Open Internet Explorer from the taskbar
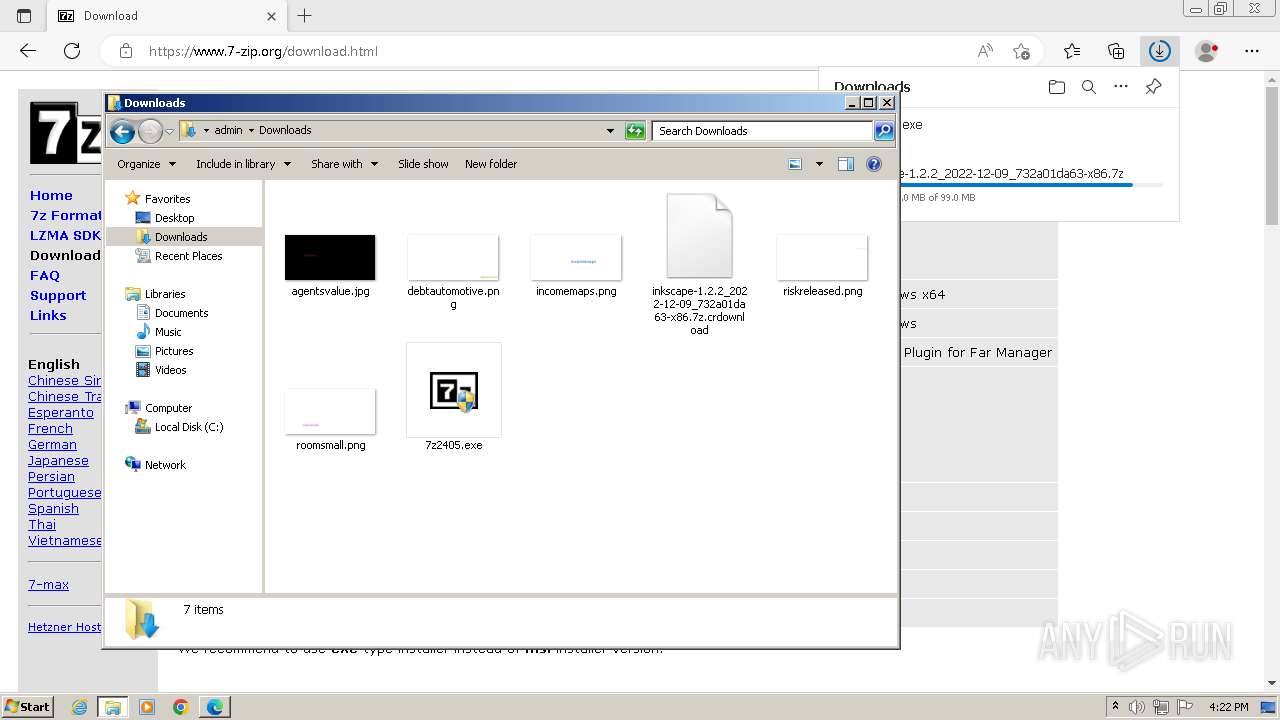Viewport: 1280px width, 720px height. [x=79, y=707]
